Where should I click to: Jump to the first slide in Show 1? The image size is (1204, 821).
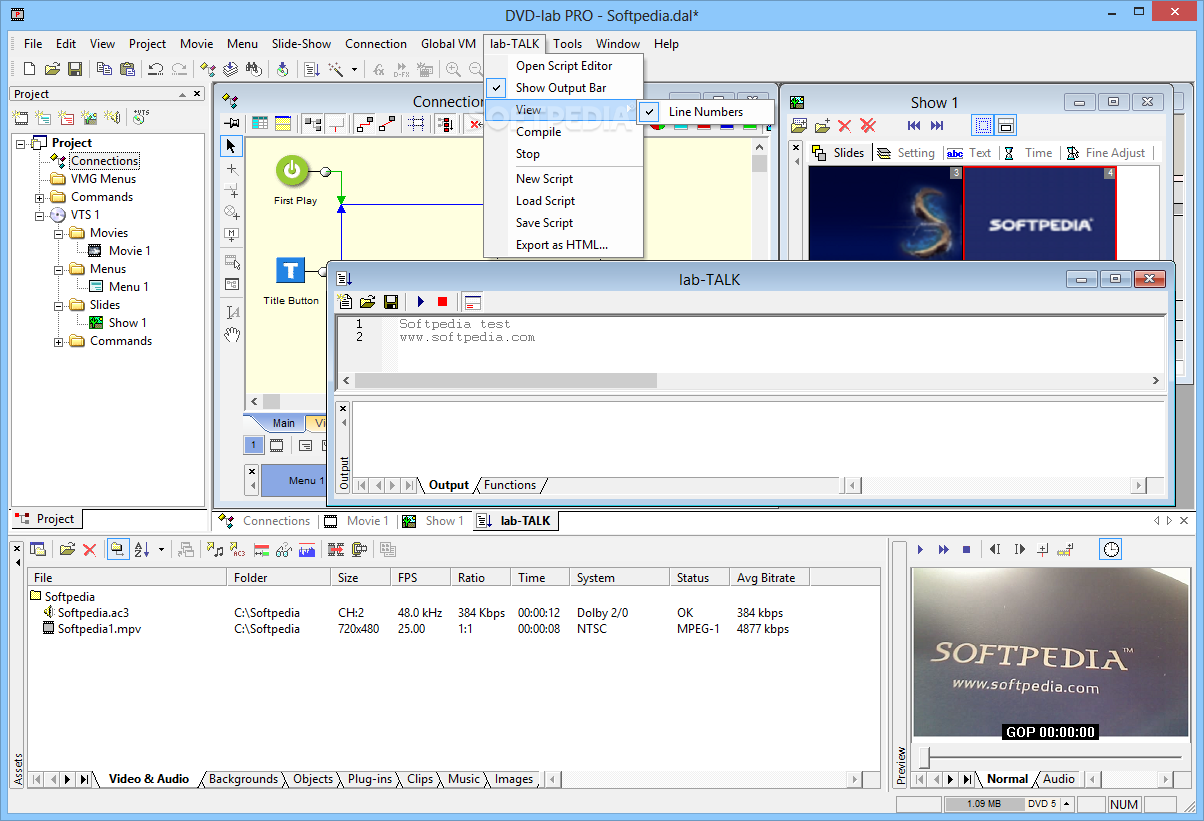tap(914, 125)
